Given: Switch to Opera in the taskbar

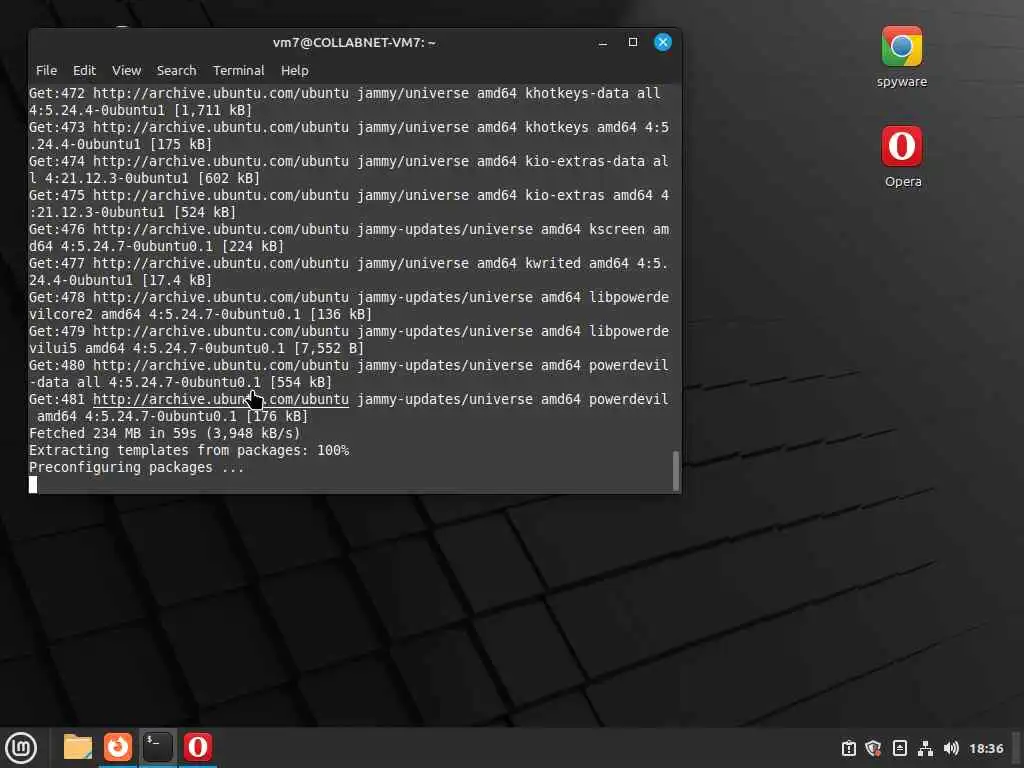Looking at the screenshot, I should click(x=197, y=747).
